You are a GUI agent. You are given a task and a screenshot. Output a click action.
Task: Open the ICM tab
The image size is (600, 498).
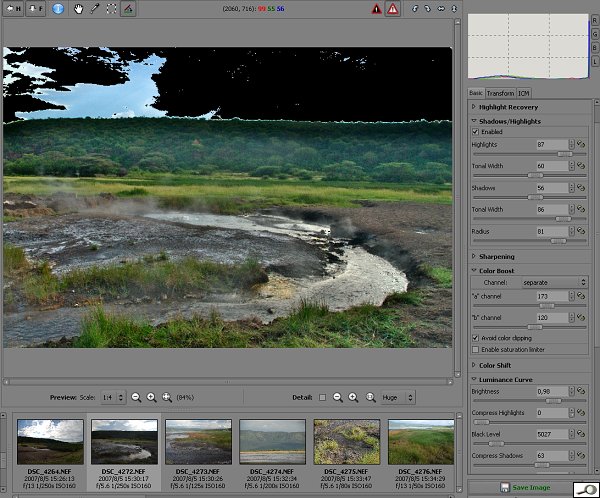click(x=524, y=93)
